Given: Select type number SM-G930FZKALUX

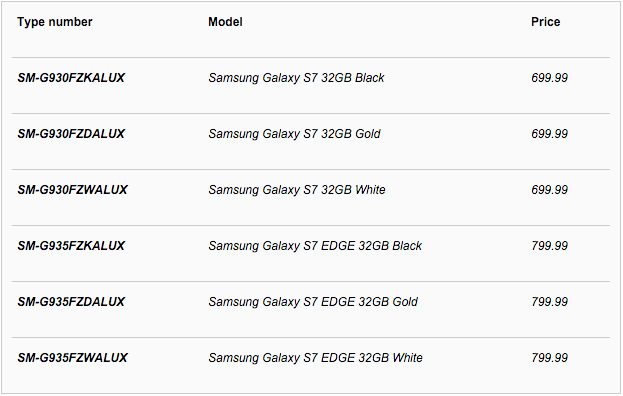Looking at the screenshot, I should click(71, 78).
